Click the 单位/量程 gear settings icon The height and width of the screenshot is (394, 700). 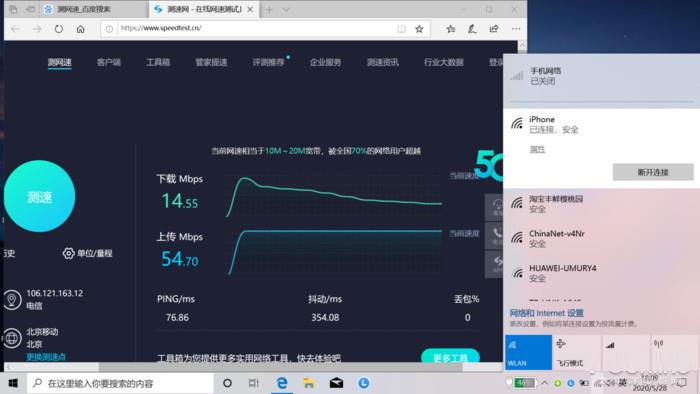[x=68, y=253]
